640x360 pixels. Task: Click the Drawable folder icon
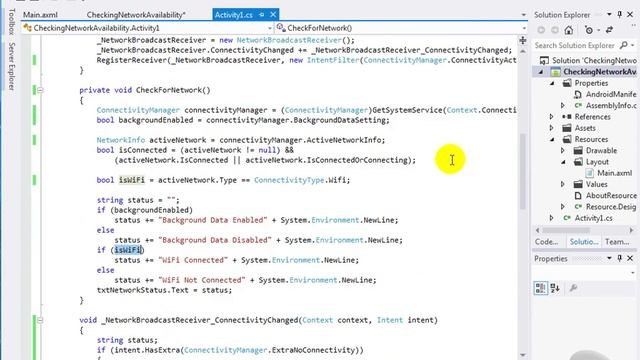click(578, 151)
